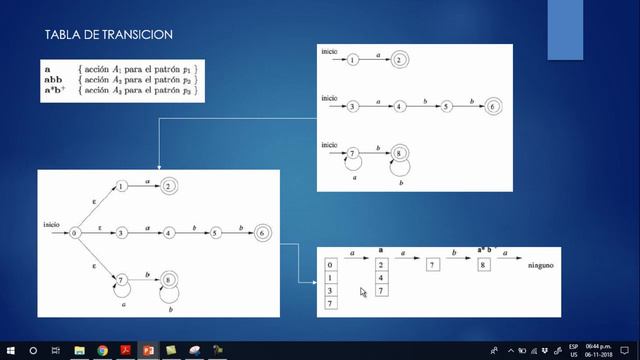Click the slide title 'TABLA DE TRANSICION'
Screen dimensions: 640x360
109,35
